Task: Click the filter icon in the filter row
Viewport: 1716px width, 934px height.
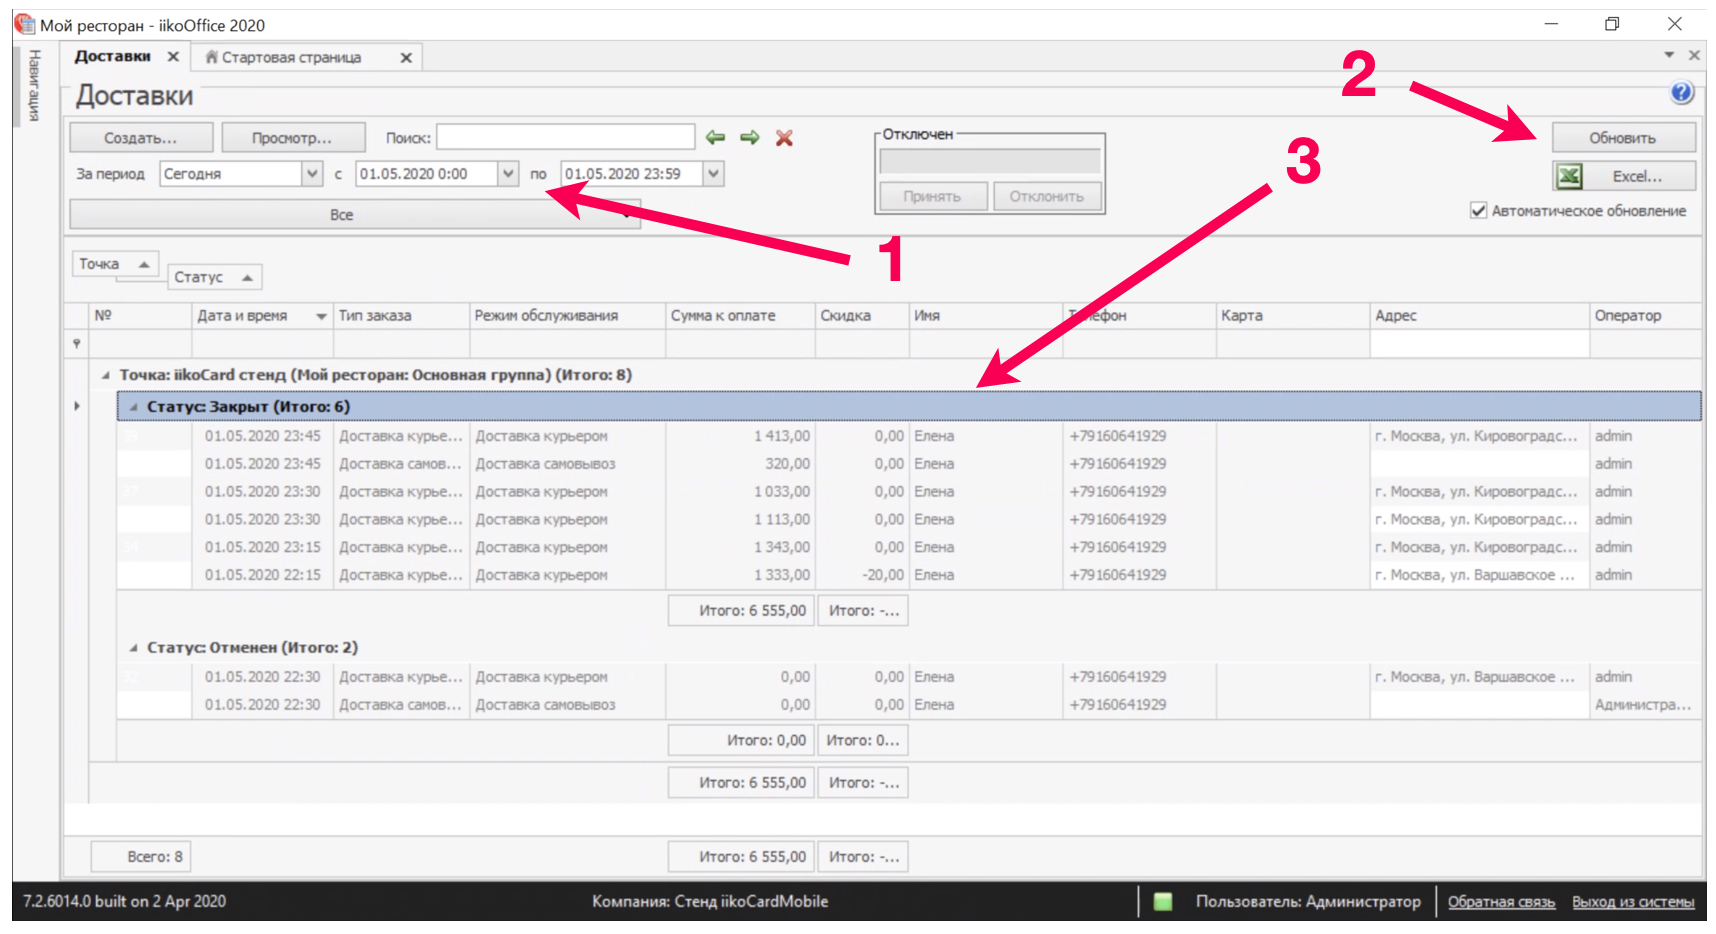Action: (x=77, y=344)
